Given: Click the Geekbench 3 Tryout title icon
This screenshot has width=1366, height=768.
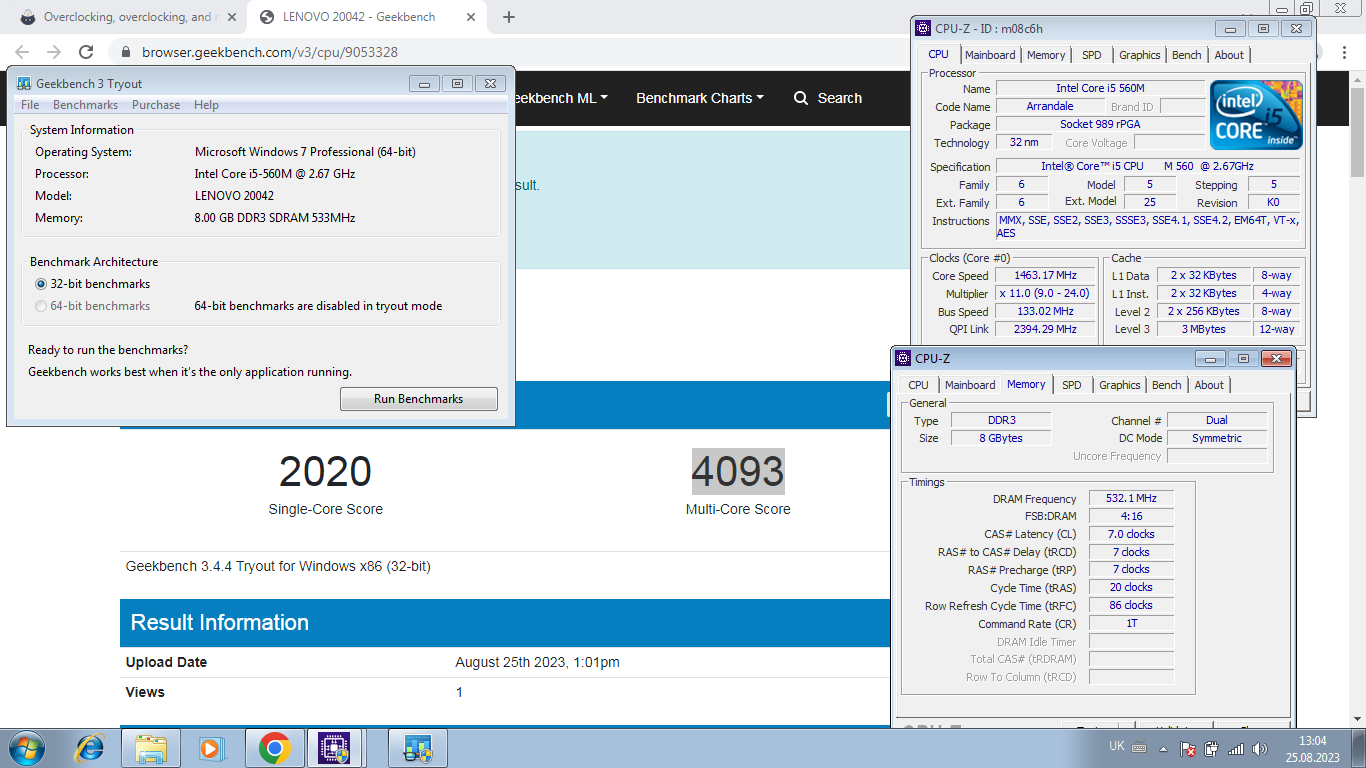Looking at the screenshot, I should (23, 84).
